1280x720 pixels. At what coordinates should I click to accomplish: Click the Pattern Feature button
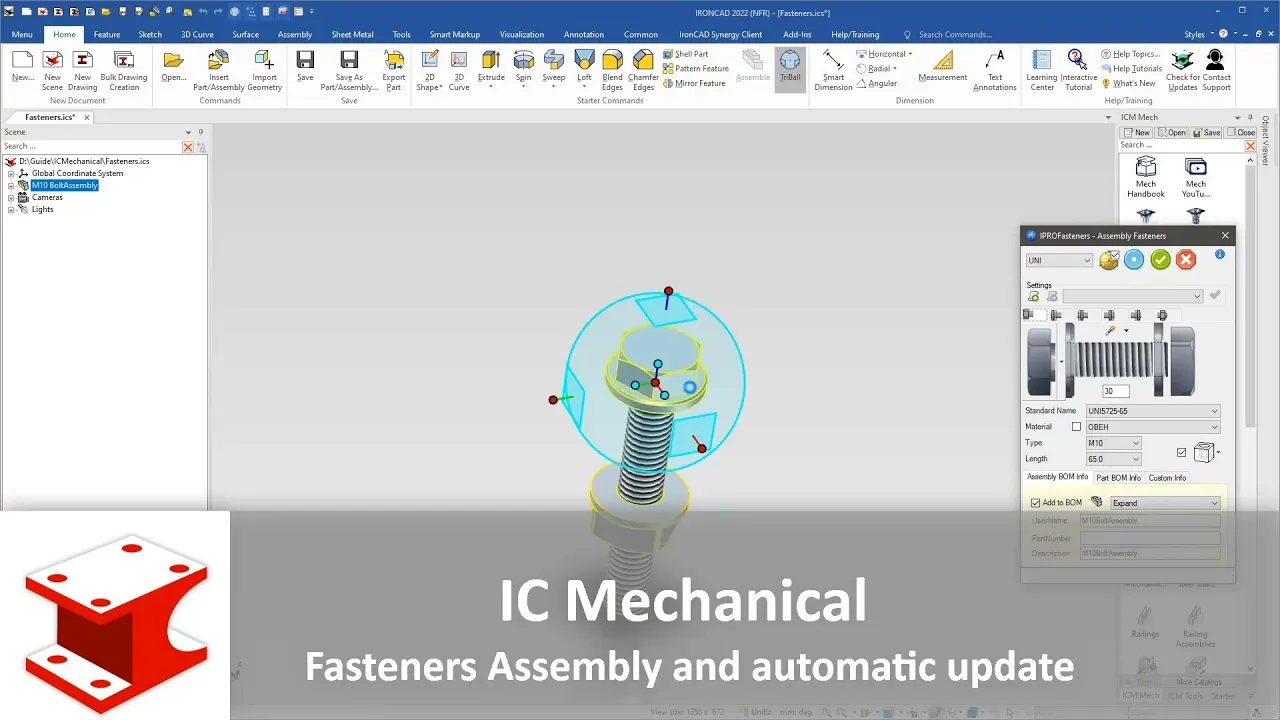(x=696, y=69)
